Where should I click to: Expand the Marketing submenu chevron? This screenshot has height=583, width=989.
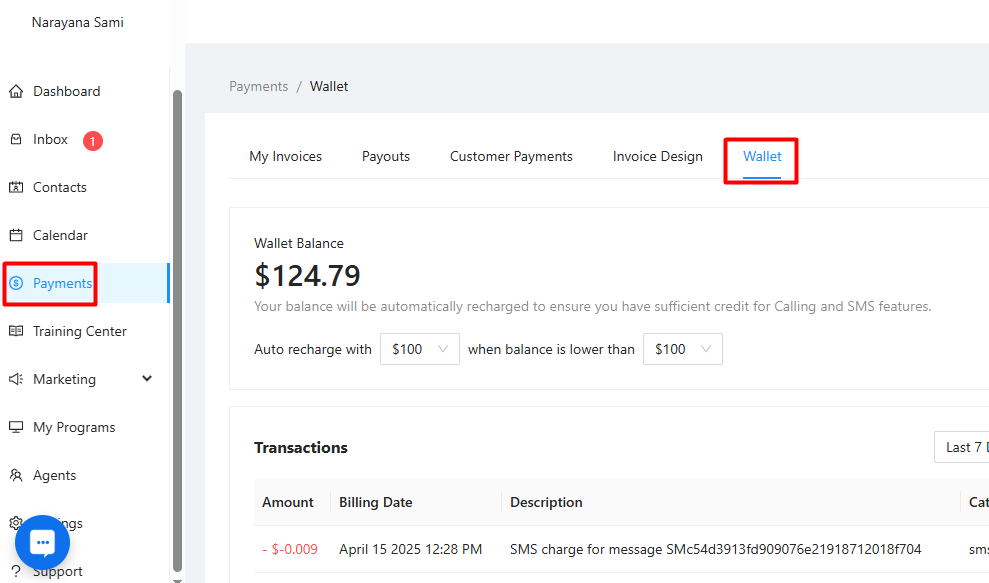point(147,379)
